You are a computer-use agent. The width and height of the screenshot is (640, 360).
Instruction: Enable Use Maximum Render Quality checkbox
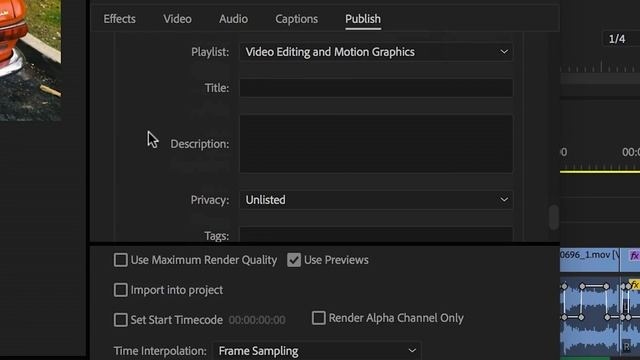[x=120, y=260]
